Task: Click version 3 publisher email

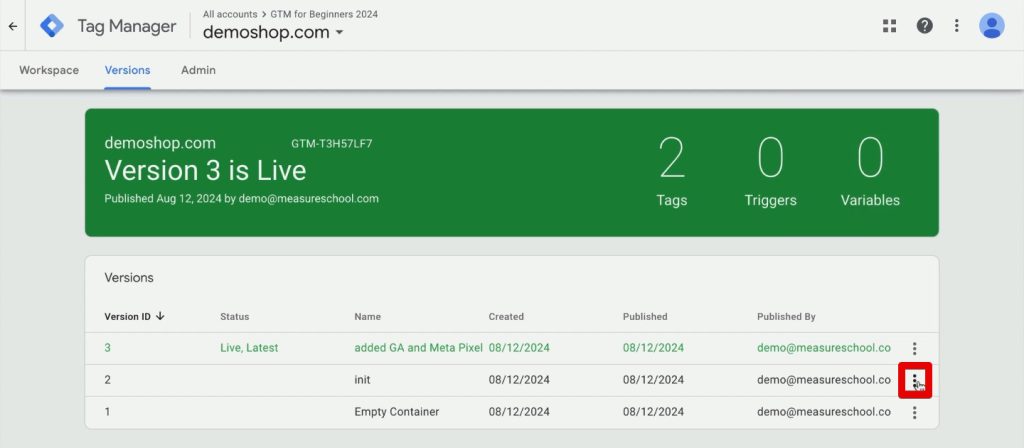Action: pos(824,348)
